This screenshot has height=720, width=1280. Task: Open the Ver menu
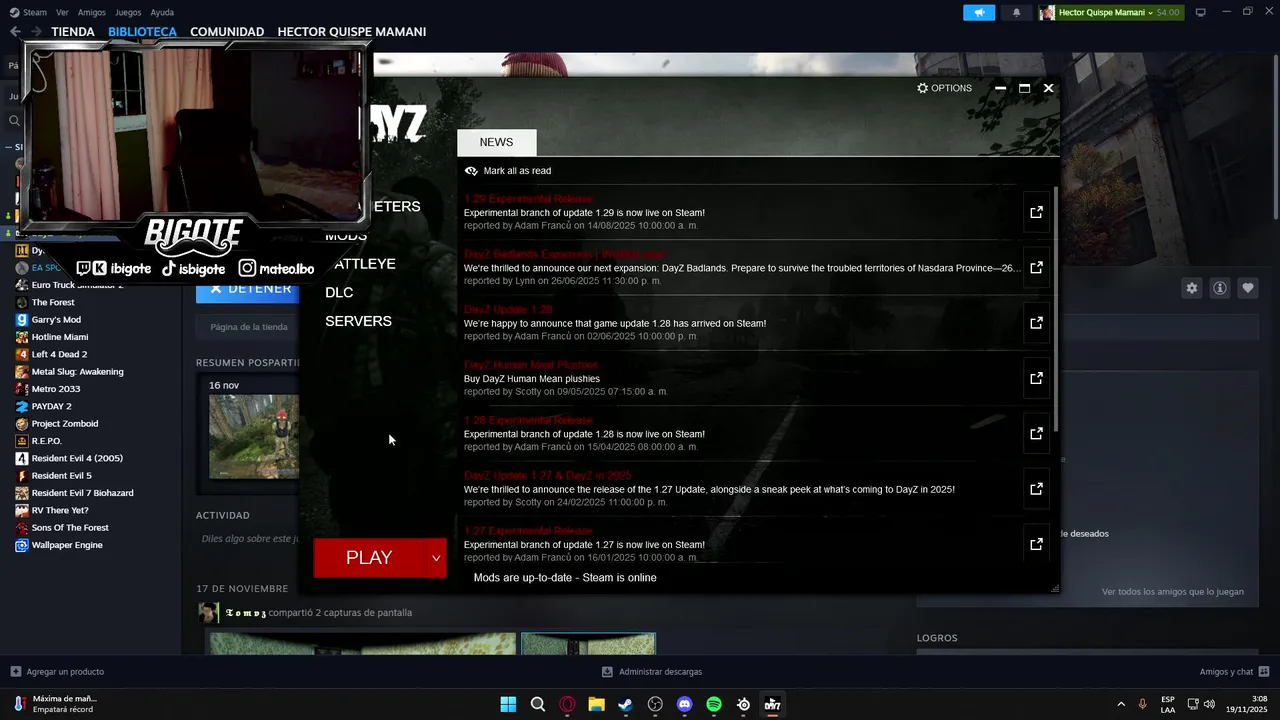[x=63, y=12]
